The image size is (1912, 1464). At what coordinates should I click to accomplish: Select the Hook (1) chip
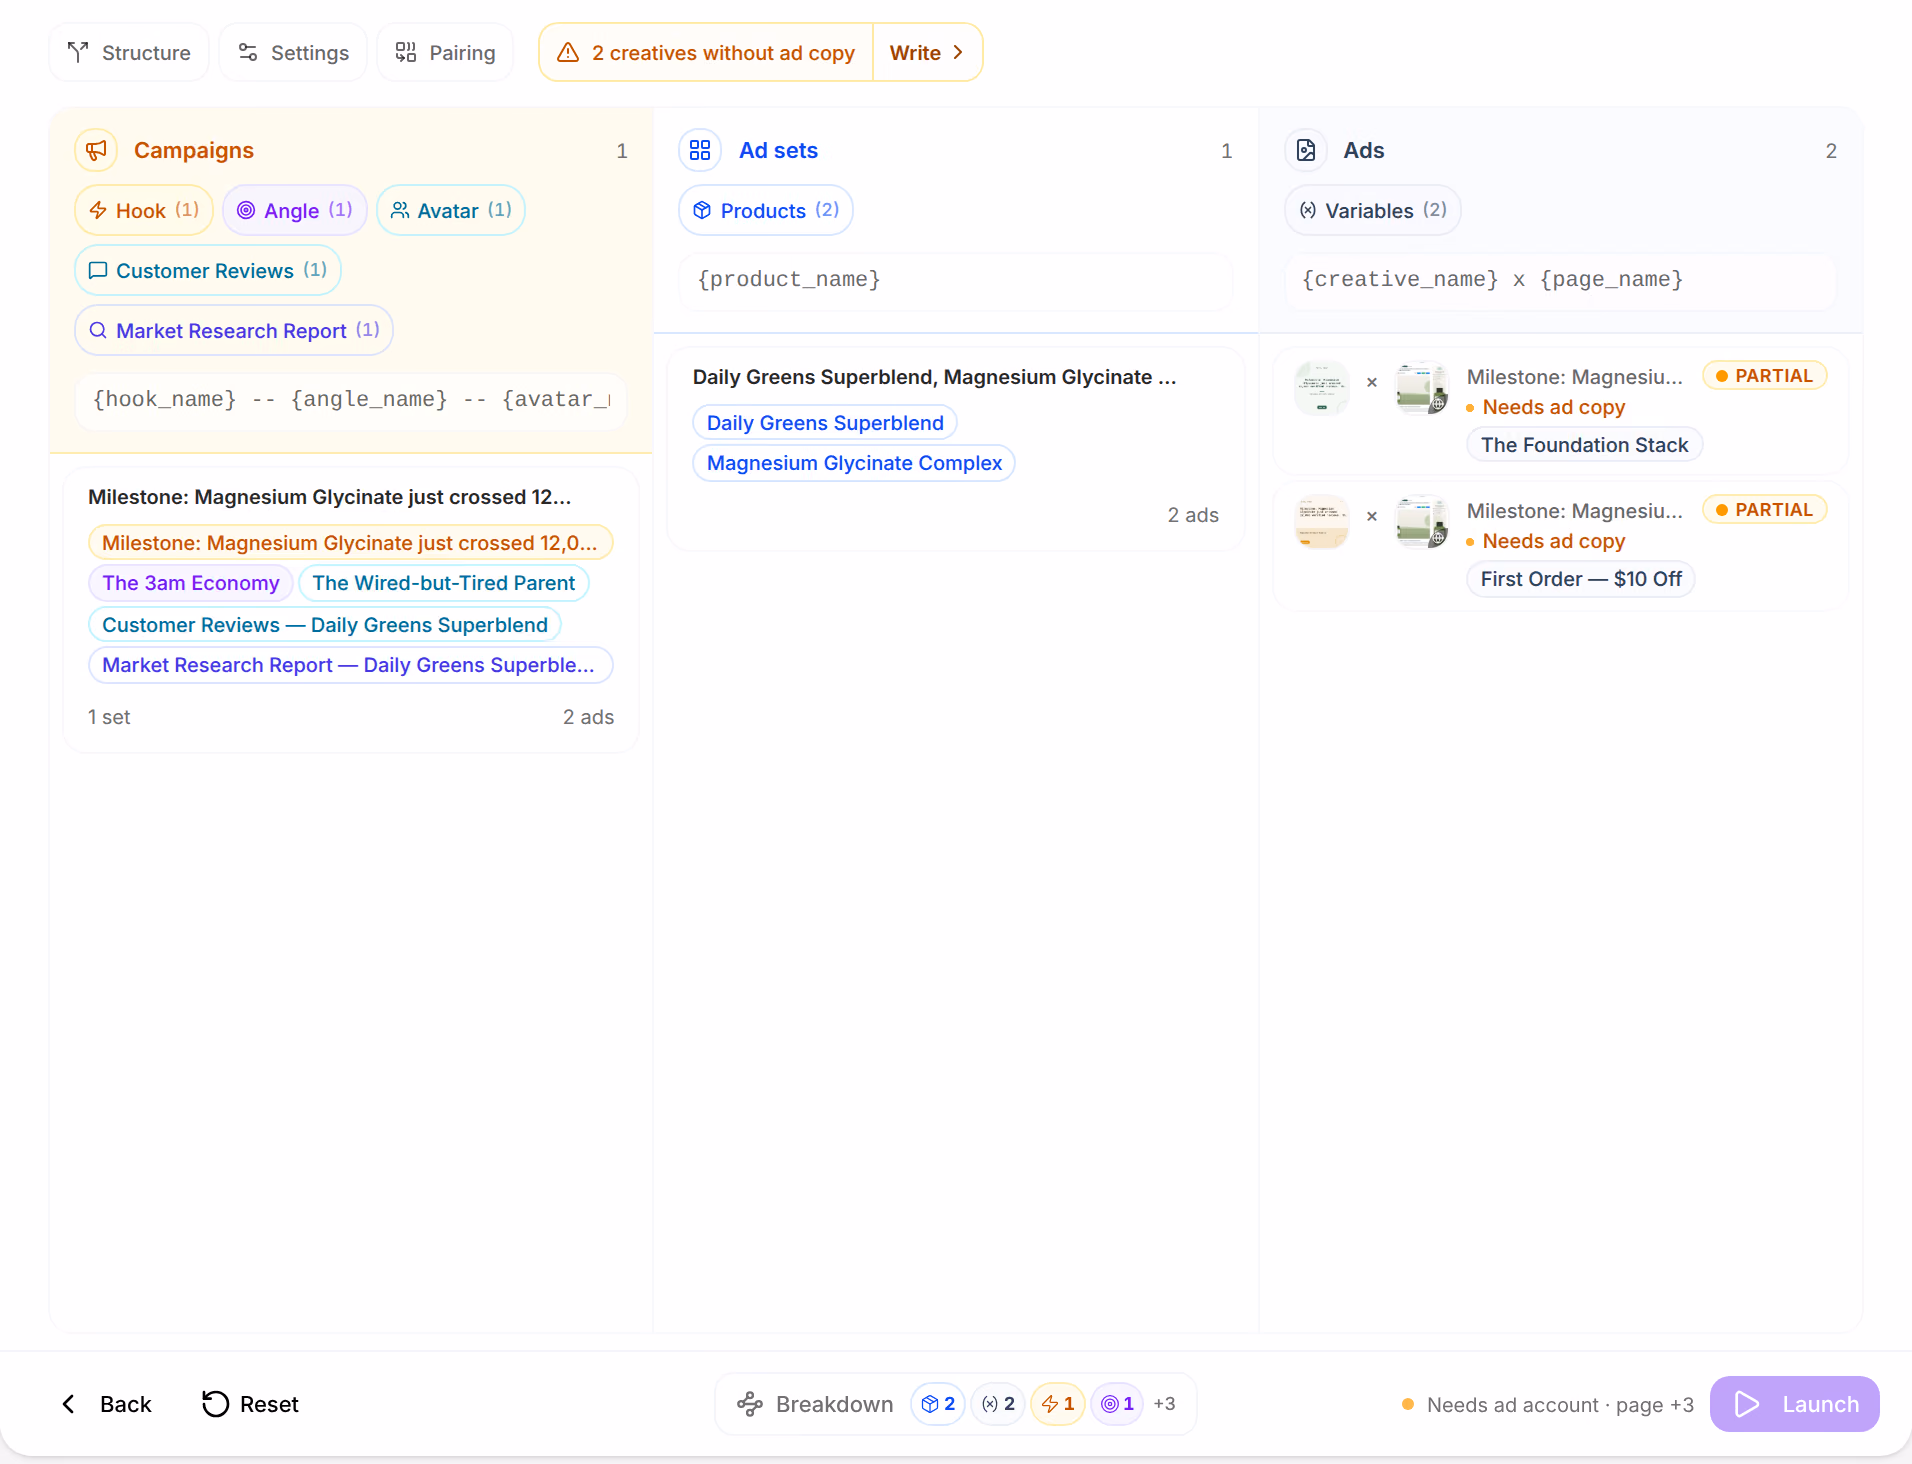tap(144, 210)
